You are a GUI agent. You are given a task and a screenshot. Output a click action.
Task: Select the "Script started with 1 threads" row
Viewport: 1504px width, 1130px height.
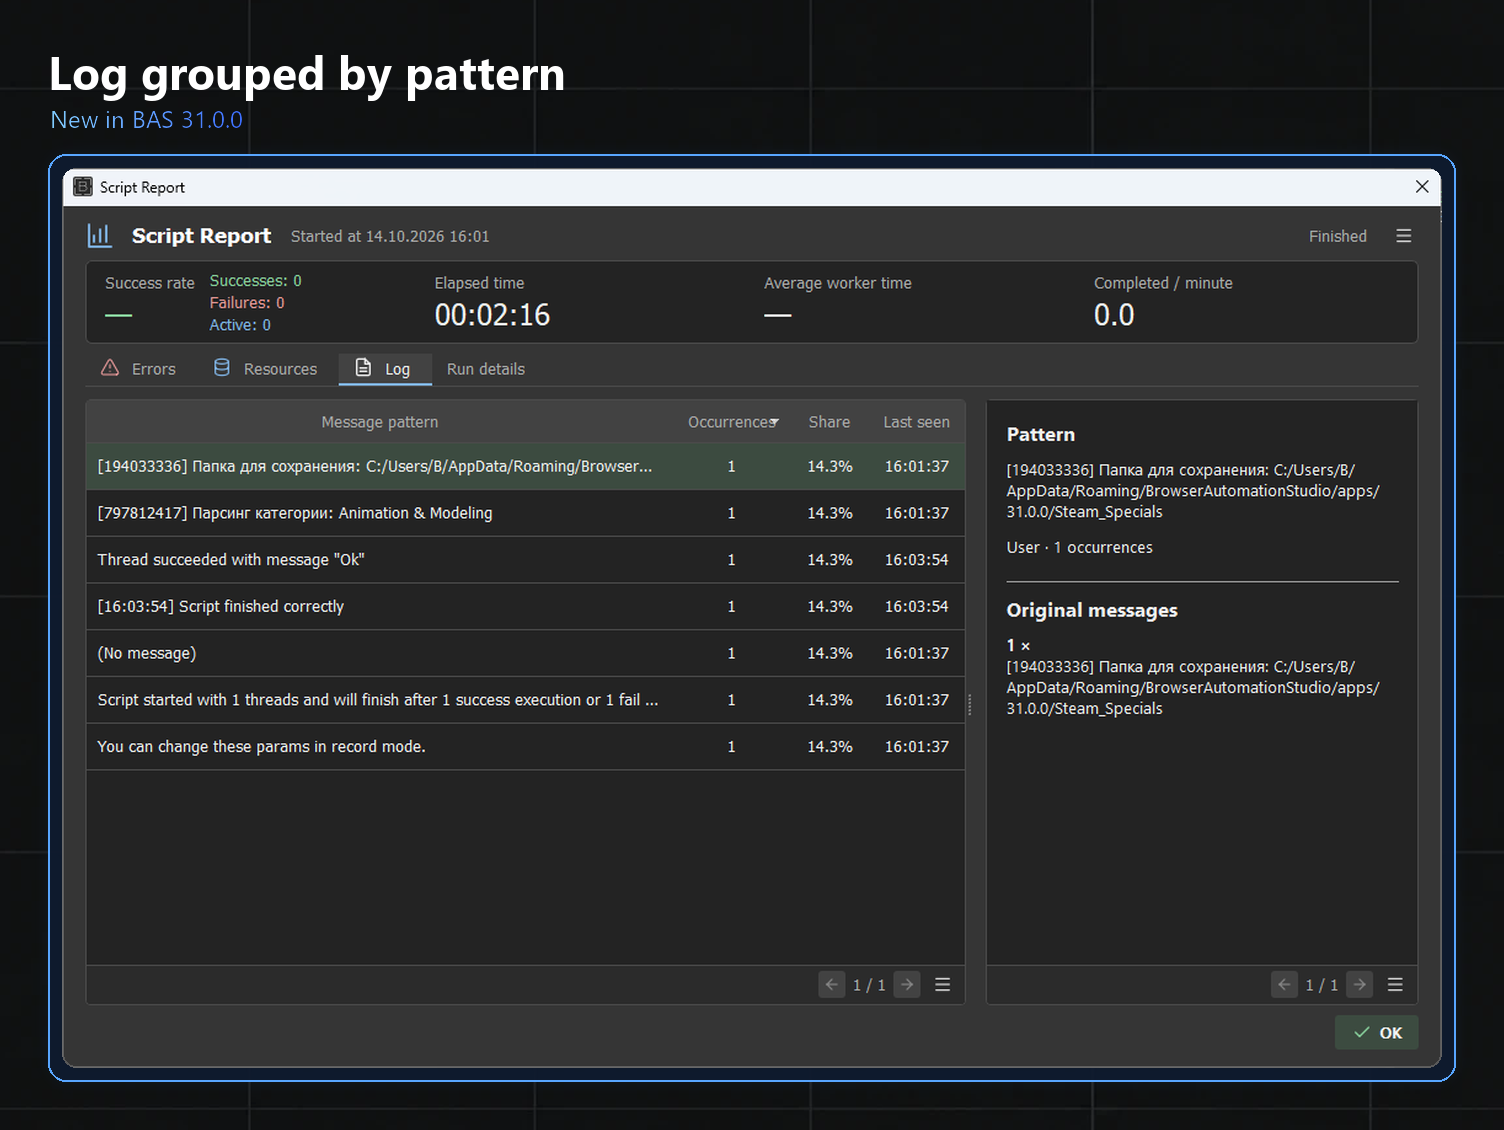tap(525, 700)
